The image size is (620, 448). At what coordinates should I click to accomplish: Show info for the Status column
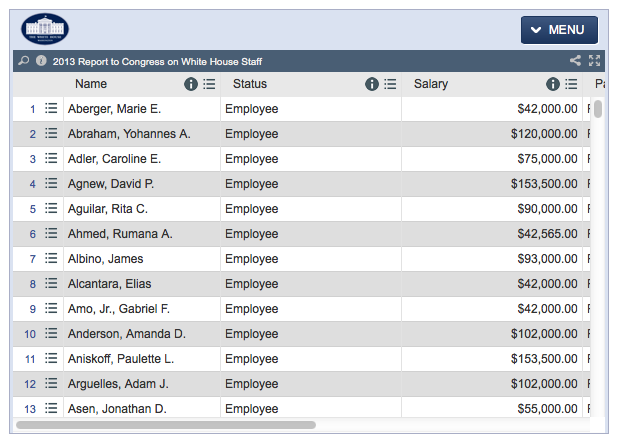(372, 85)
